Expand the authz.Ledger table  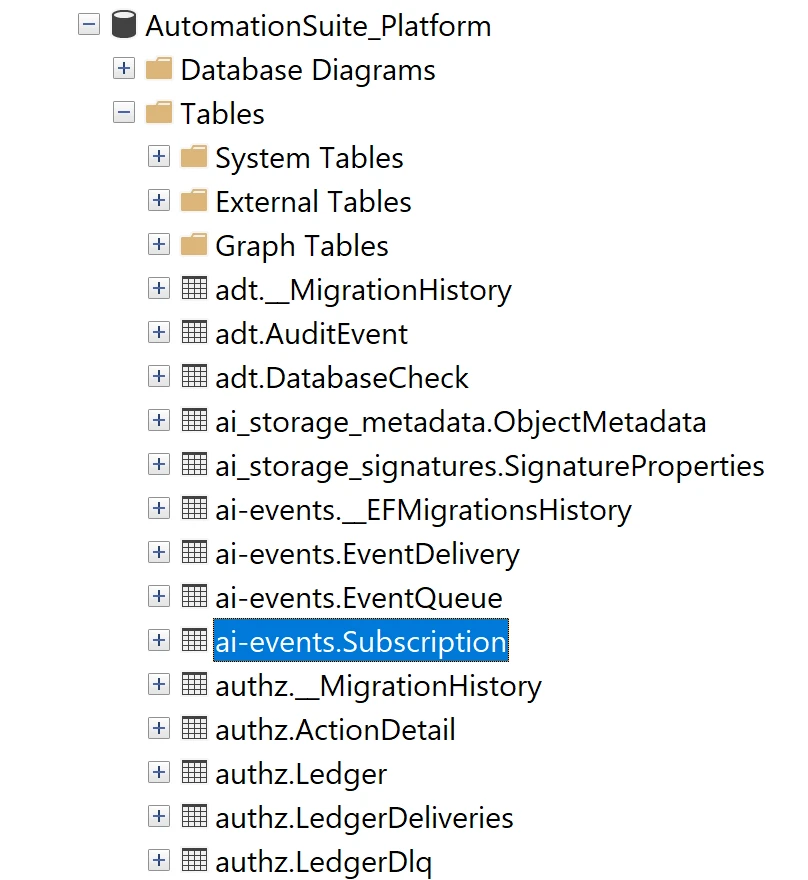(x=159, y=773)
